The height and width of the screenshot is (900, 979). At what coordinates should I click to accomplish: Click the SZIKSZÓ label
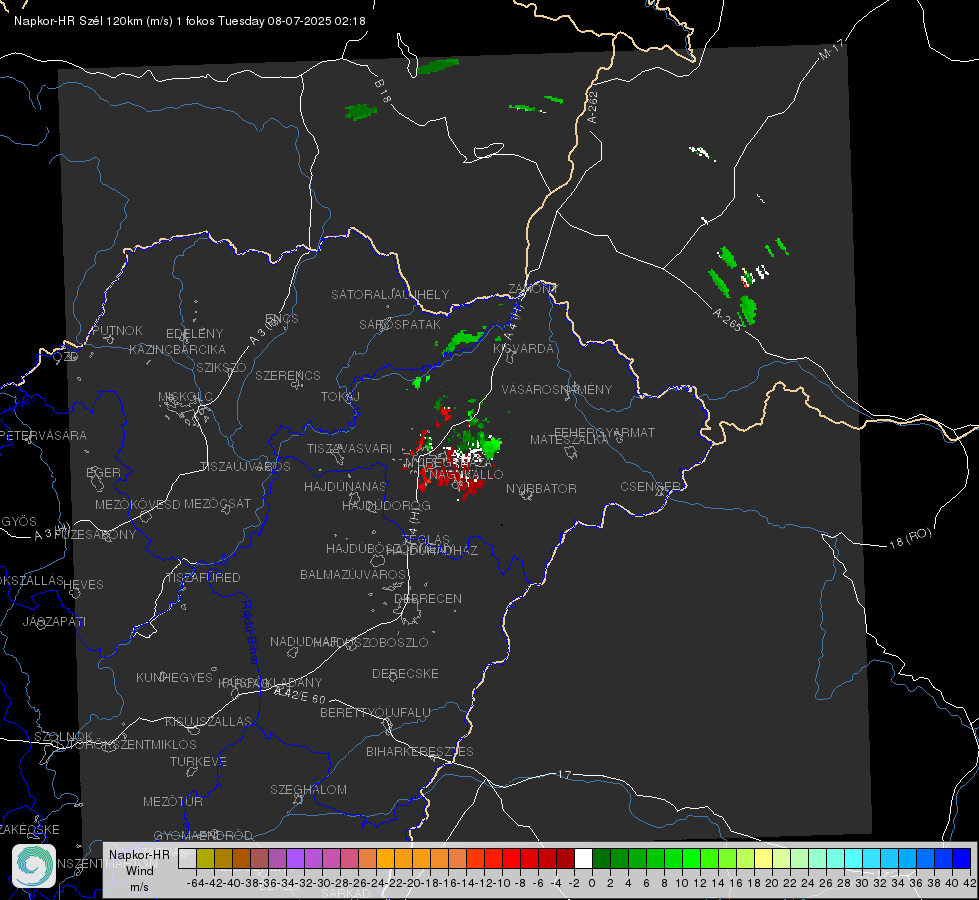(222, 367)
